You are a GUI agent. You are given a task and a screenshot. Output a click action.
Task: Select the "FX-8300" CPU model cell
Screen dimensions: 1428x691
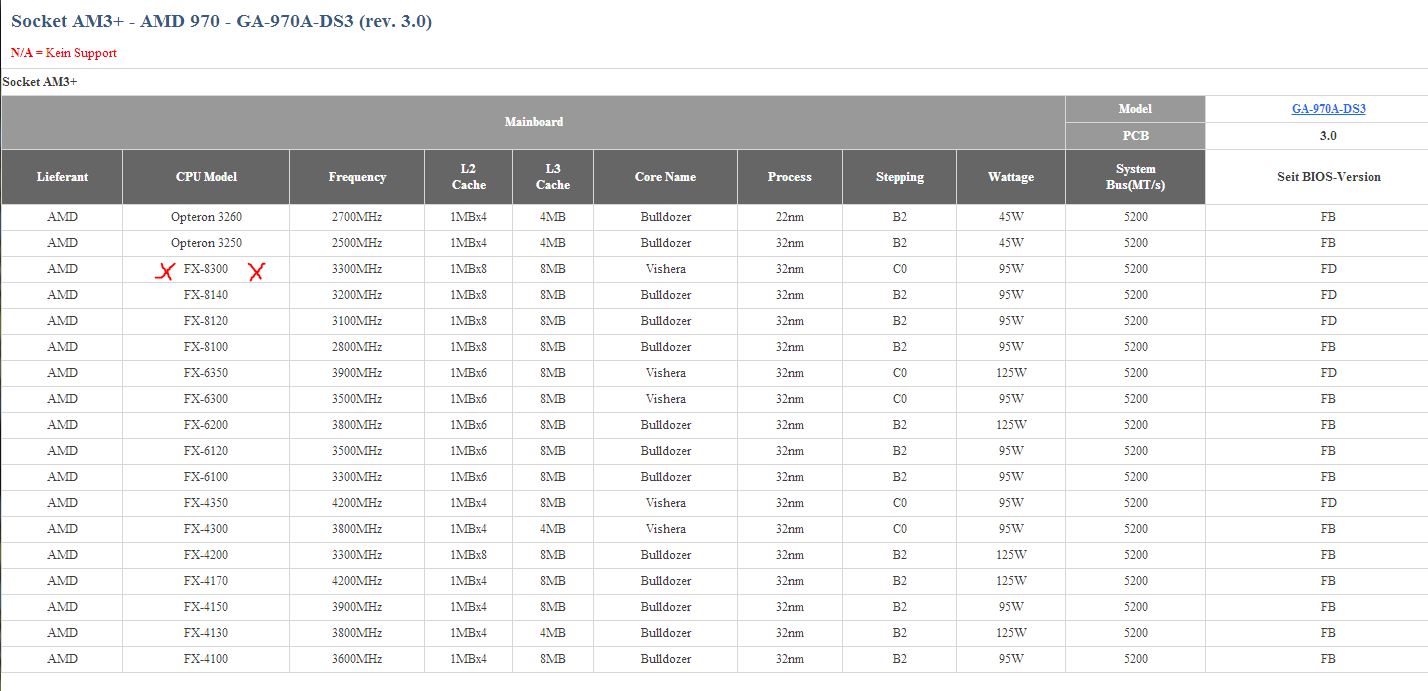[206, 269]
